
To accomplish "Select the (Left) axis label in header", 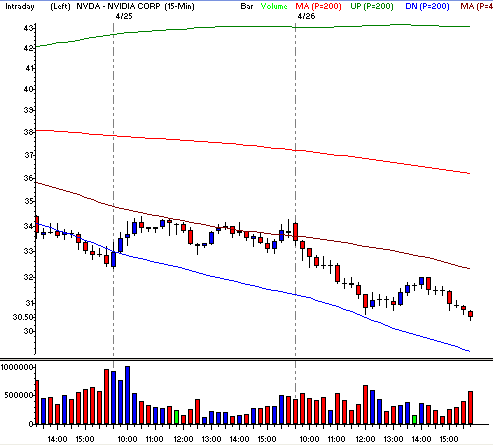I will [x=60, y=6].
